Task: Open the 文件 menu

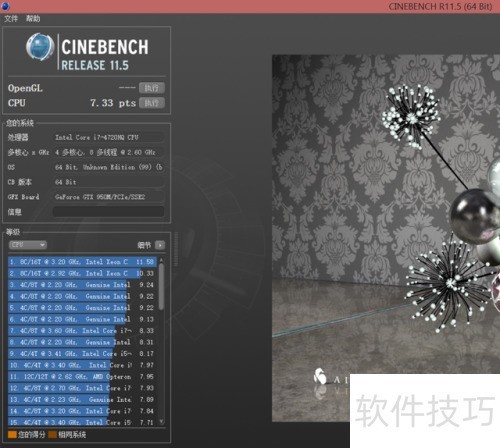Action: tap(11, 19)
